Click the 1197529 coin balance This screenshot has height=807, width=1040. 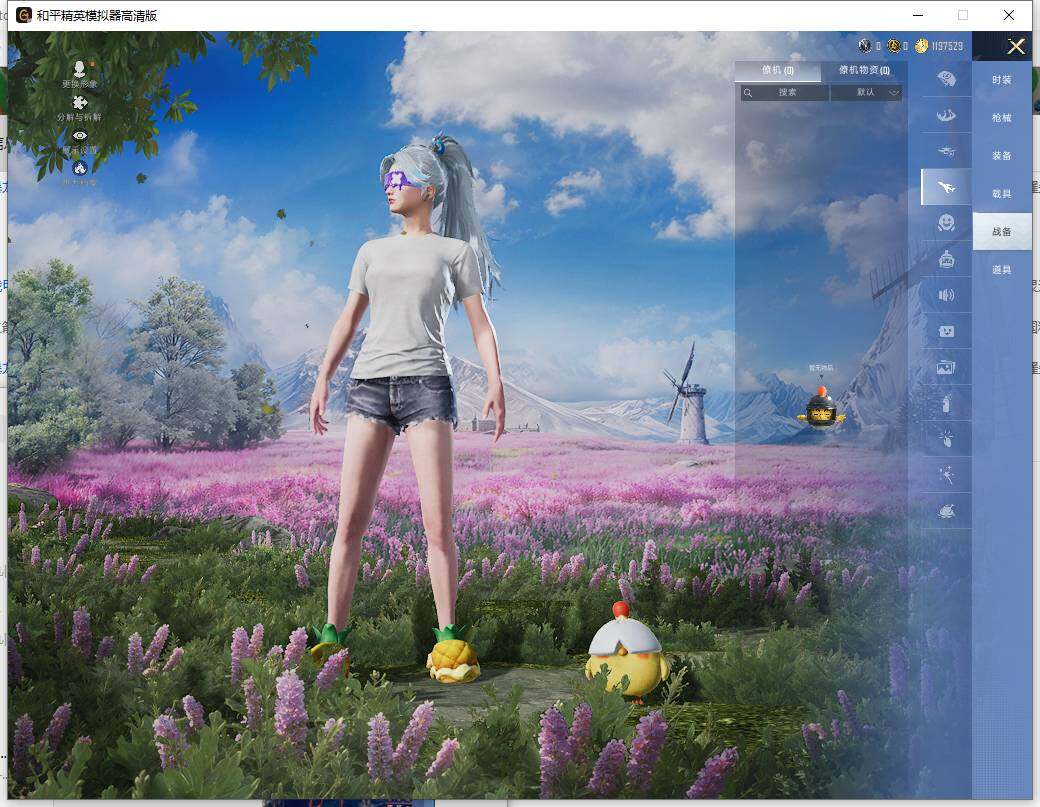(x=947, y=46)
